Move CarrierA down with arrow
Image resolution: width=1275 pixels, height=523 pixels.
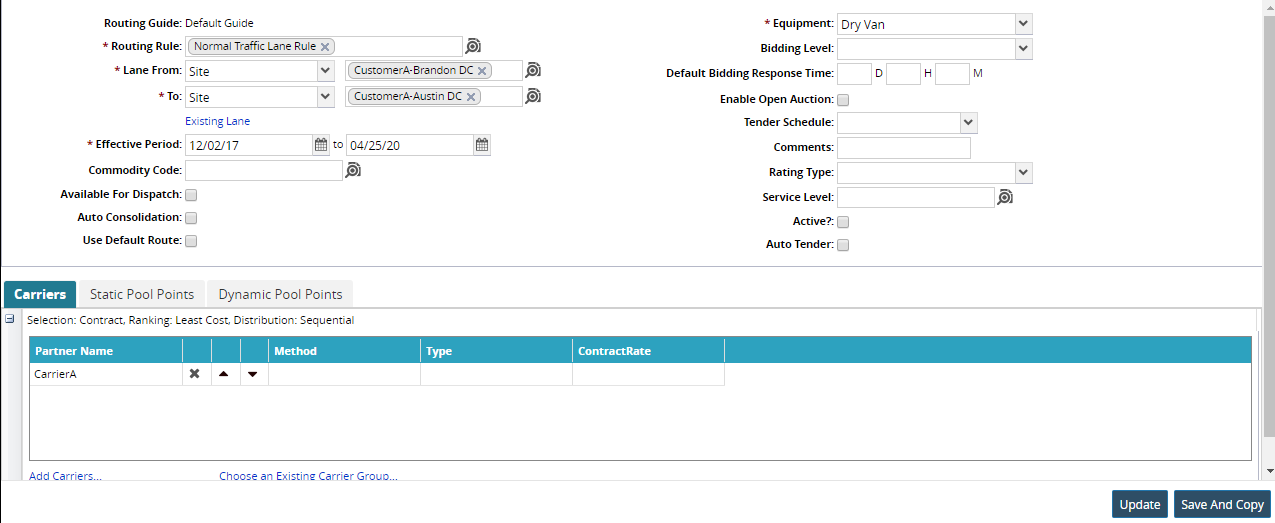(x=252, y=374)
